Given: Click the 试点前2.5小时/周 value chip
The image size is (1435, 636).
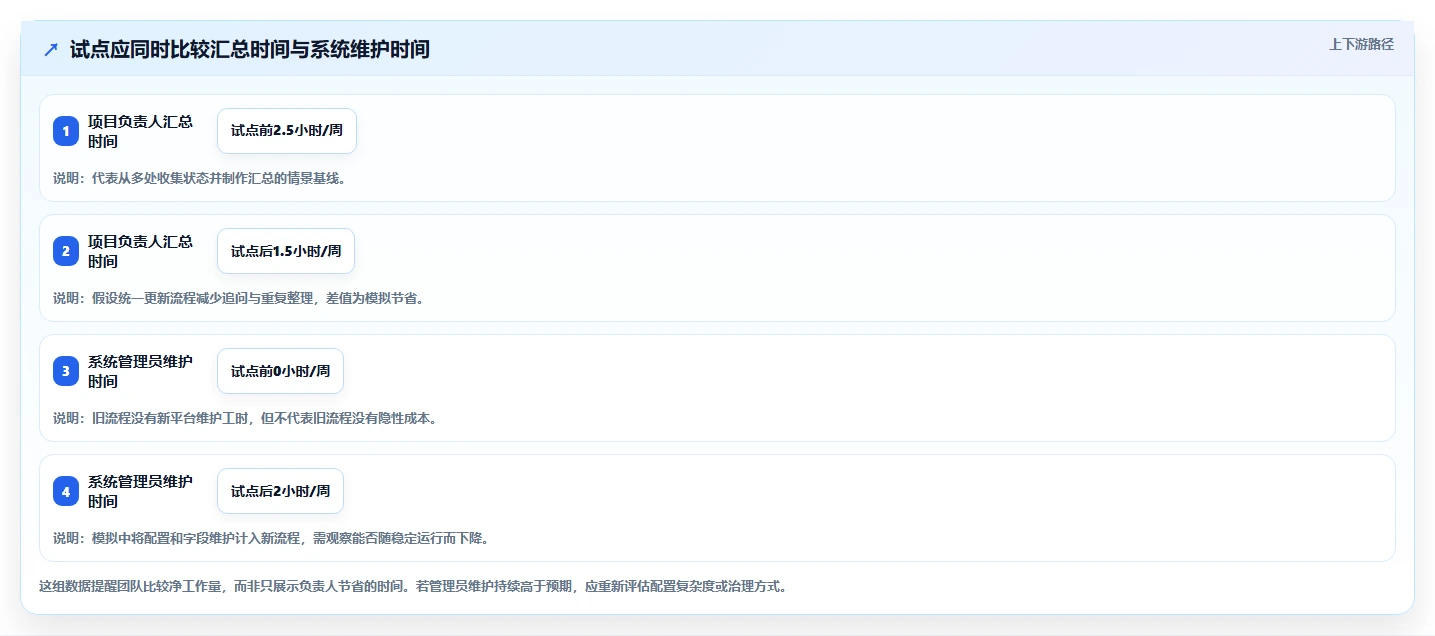Looking at the screenshot, I should pyautogui.click(x=287, y=131).
